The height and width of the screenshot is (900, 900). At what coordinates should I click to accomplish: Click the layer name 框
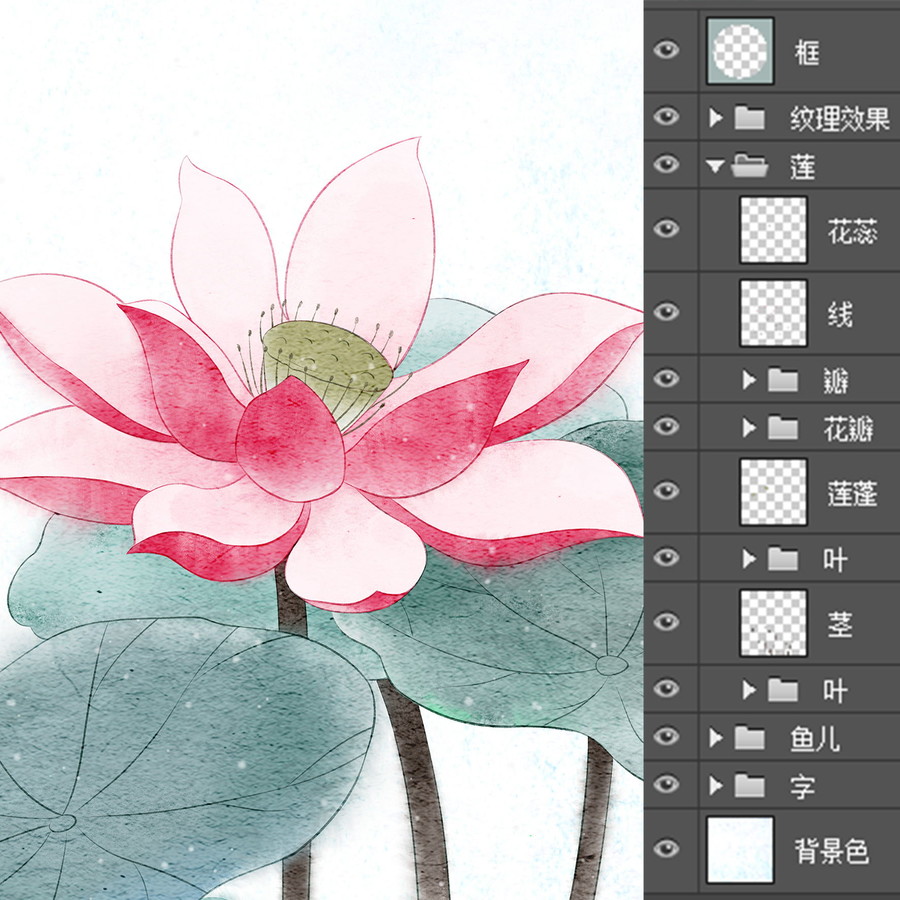click(x=806, y=52)
